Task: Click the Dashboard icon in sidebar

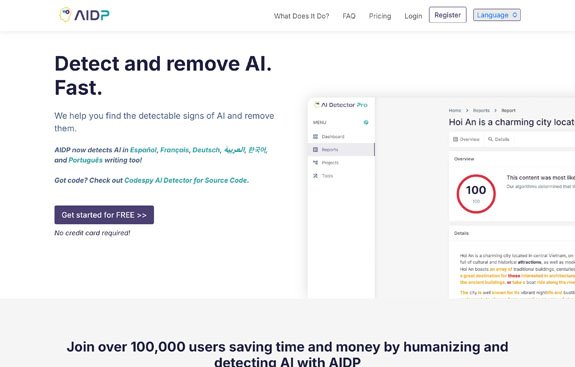Action: (315, 136)
